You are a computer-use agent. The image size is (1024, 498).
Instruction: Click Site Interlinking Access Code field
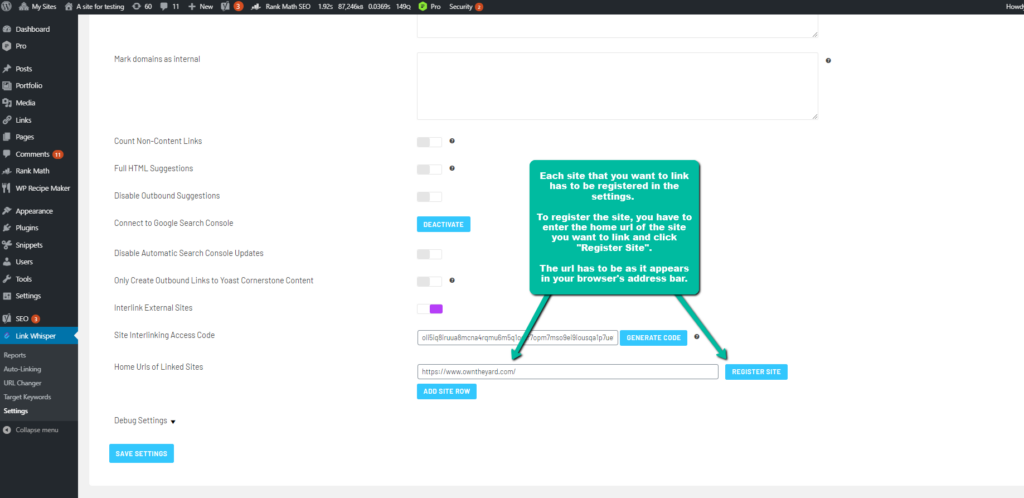517,337
